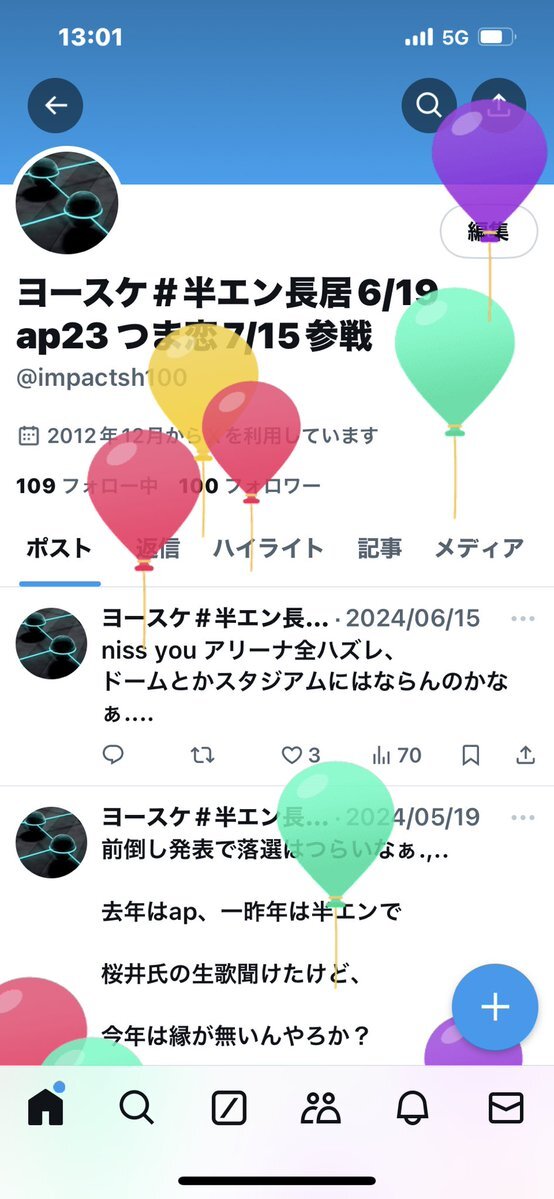Open the 記事 tab
Screen dimensions: 554x1199
coord(380,548)
